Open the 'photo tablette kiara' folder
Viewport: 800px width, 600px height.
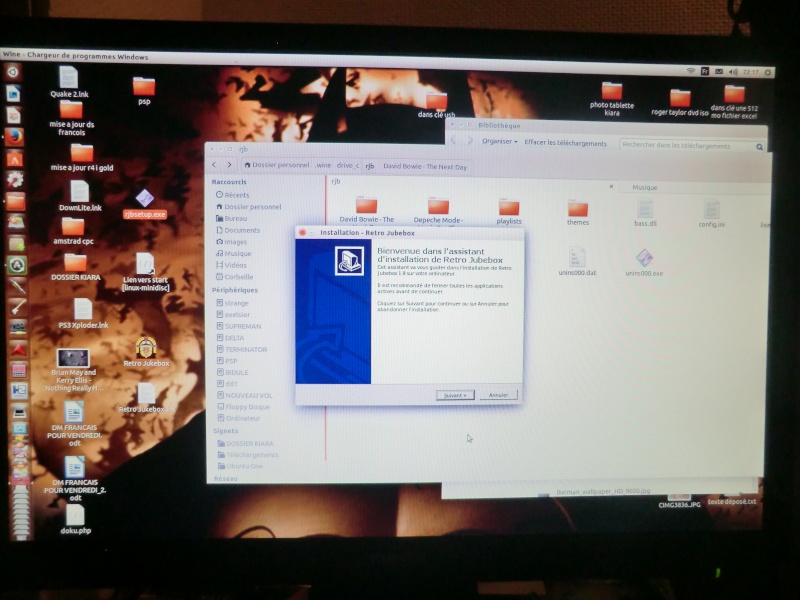pyautogui.click(x=612, y=99)
